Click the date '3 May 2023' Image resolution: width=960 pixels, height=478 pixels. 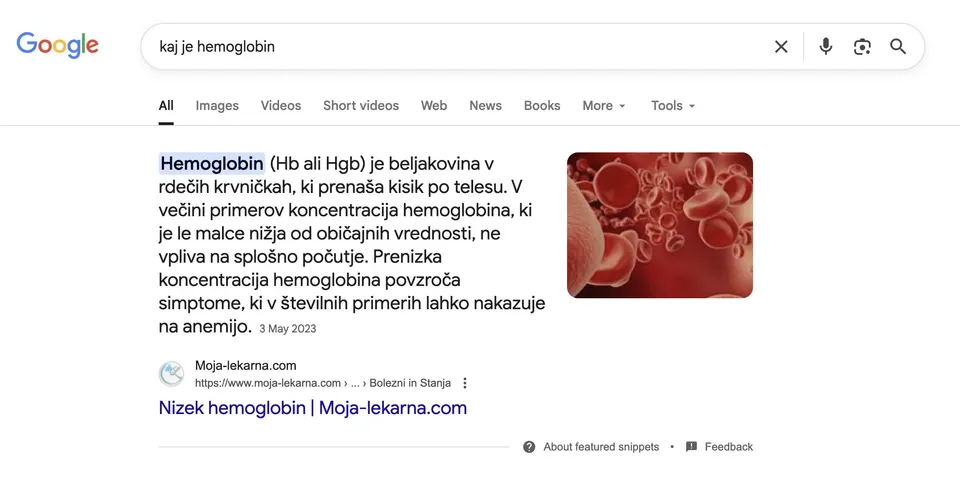(x=288, y=329)
